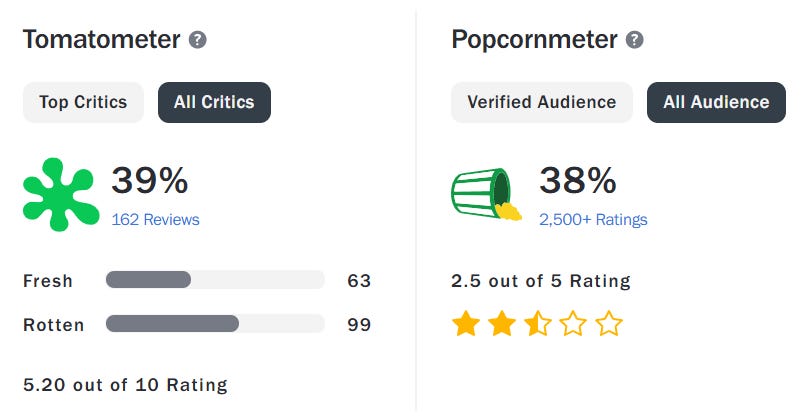Click the Tomatometer help question mark icon
The width and height of the screenshot is (804, 418).
(x=199, y=40)
